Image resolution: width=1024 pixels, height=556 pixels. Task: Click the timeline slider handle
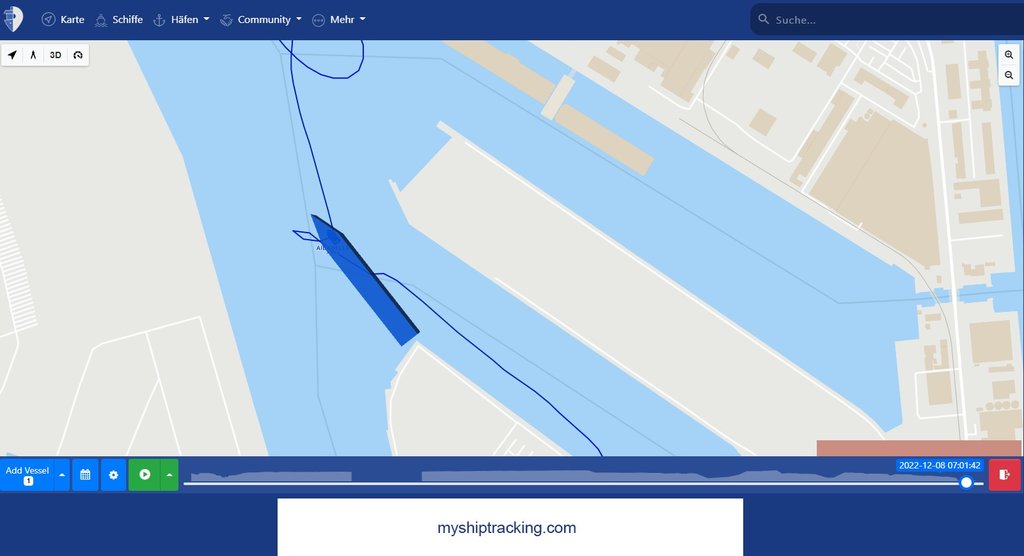click(966, 482)
